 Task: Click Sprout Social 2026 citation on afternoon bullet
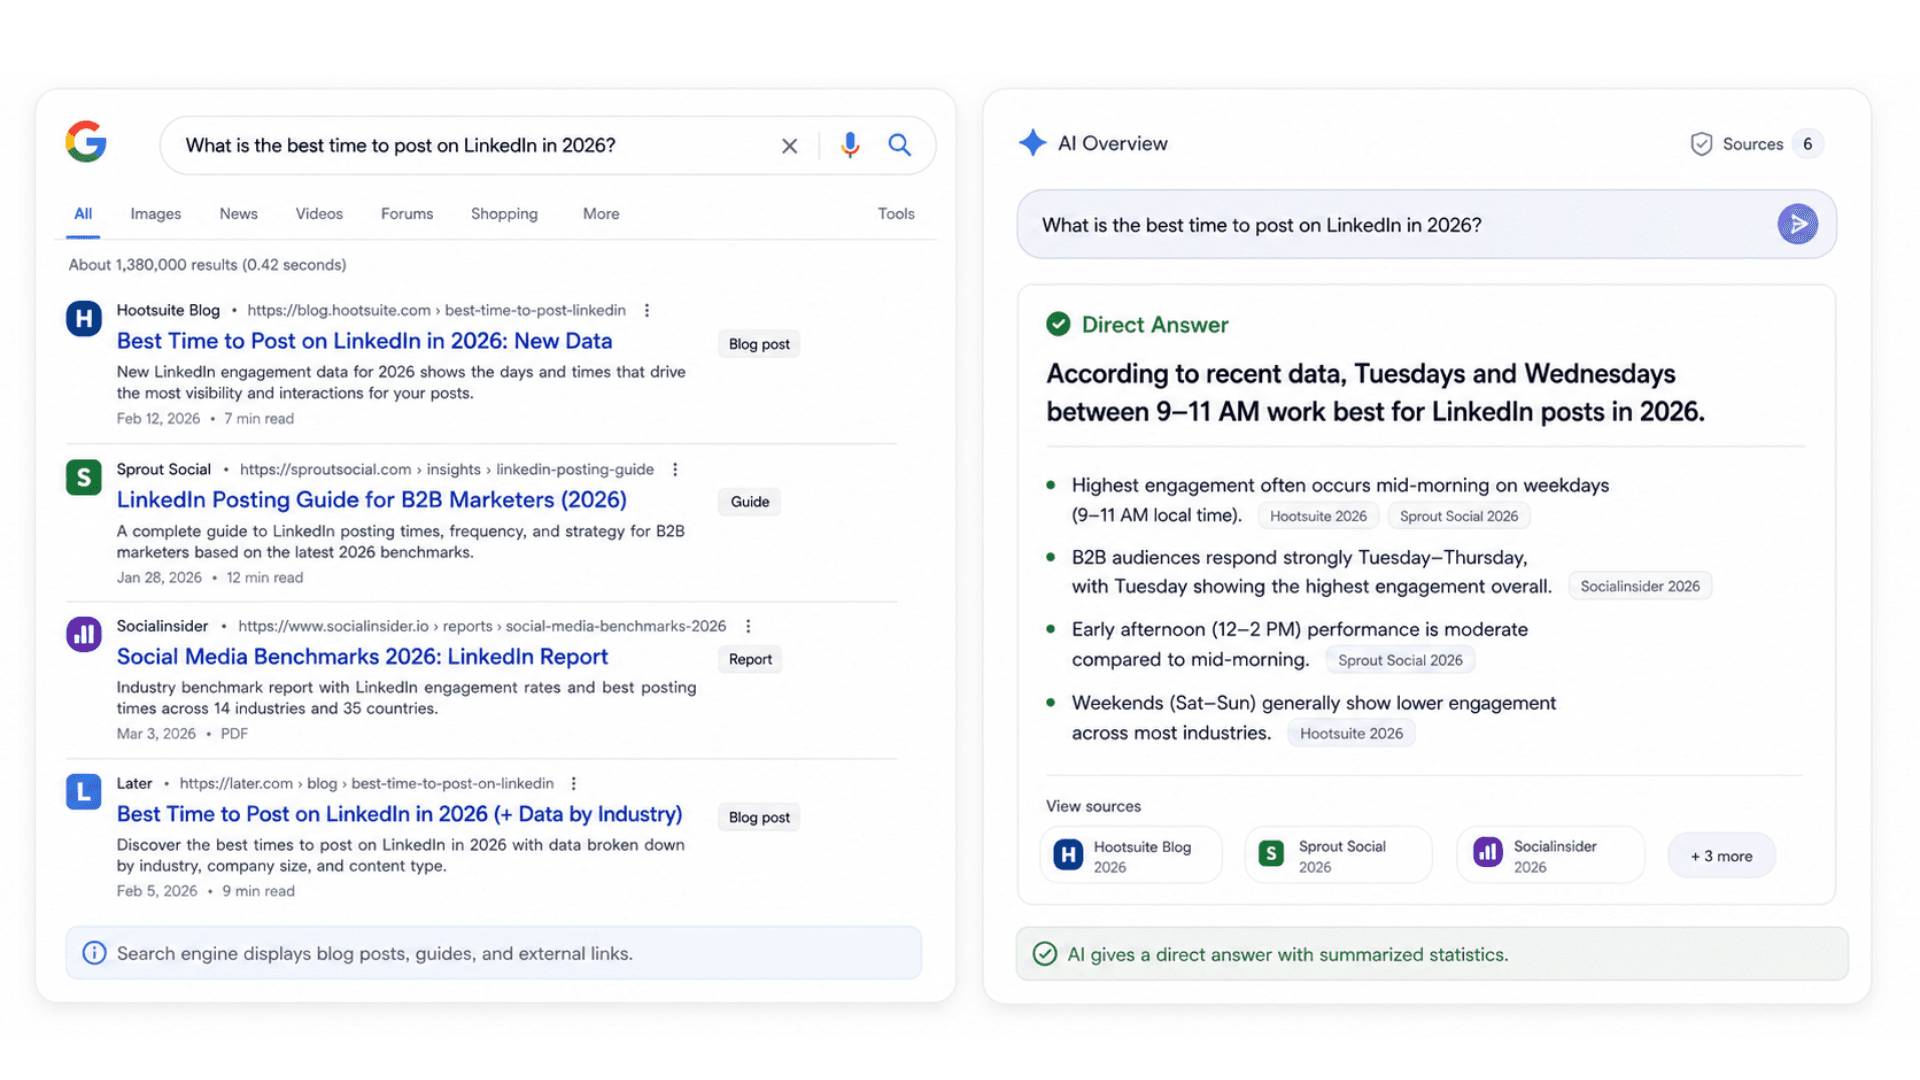click(x=1400, y=661)
